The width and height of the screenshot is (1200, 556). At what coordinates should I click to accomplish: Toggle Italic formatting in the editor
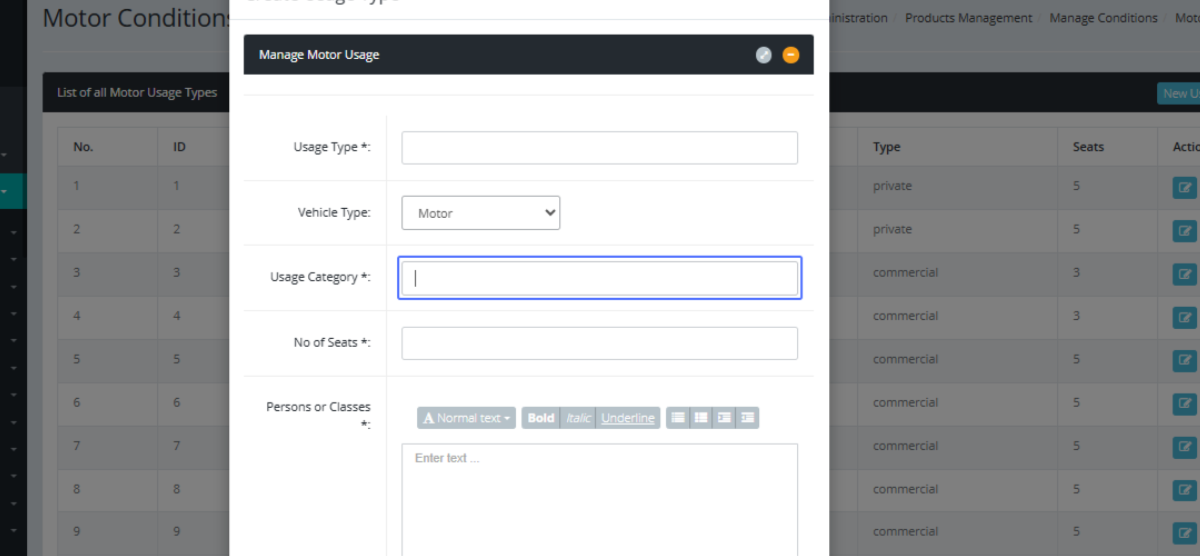click(578, 418)
